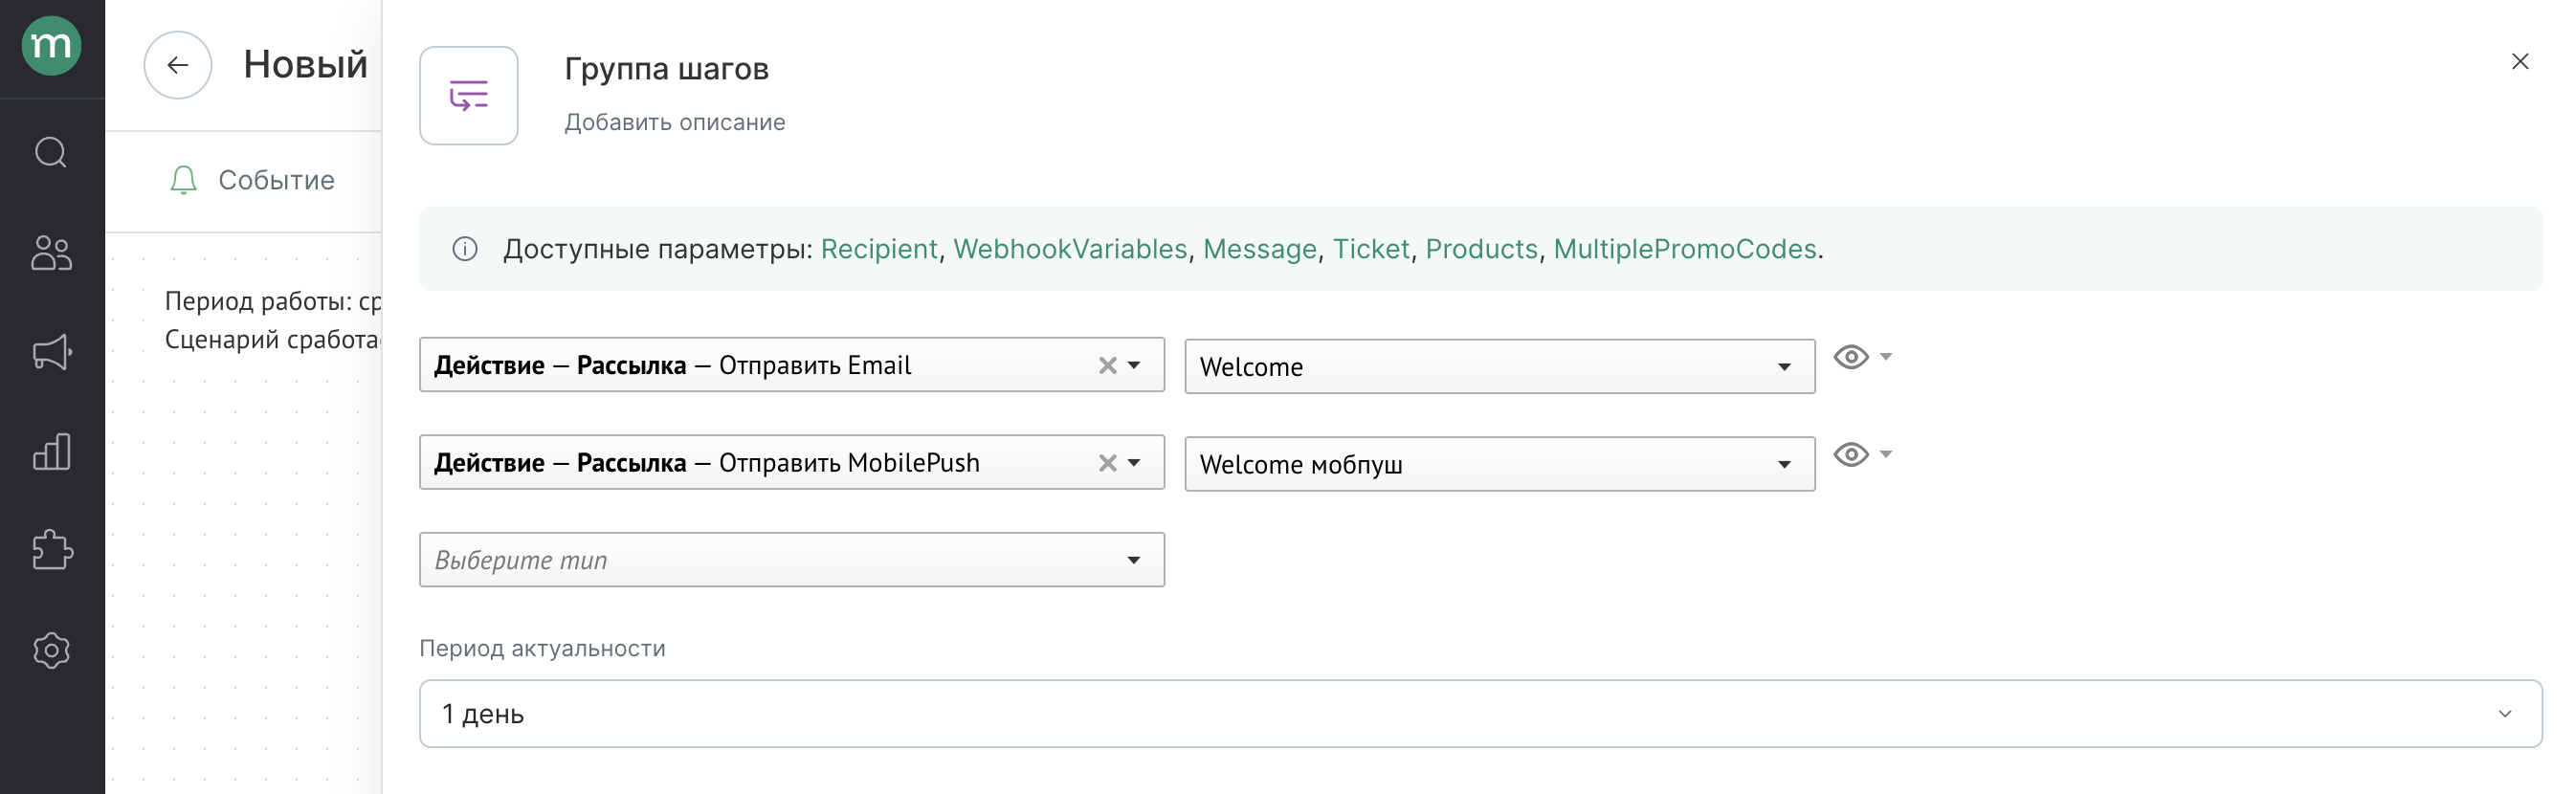Click the Период актуальности label
Viewport: 2576px width, 794px height.
[542, 649]
